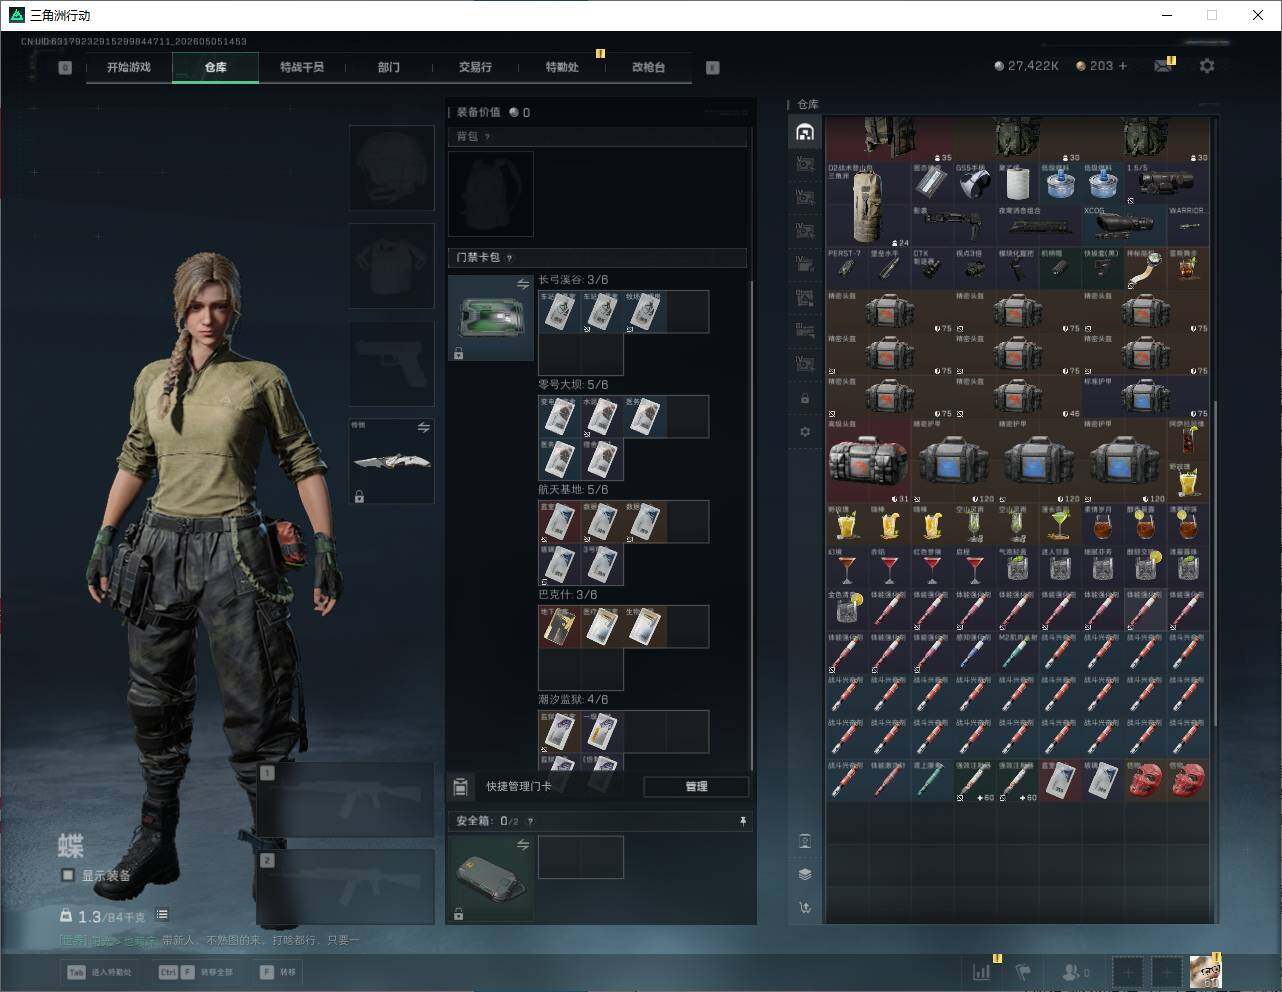1282x992 pixels.
Task: Open the mail inbox icon
Action: pyautogui.click(x=1162, y=66)
